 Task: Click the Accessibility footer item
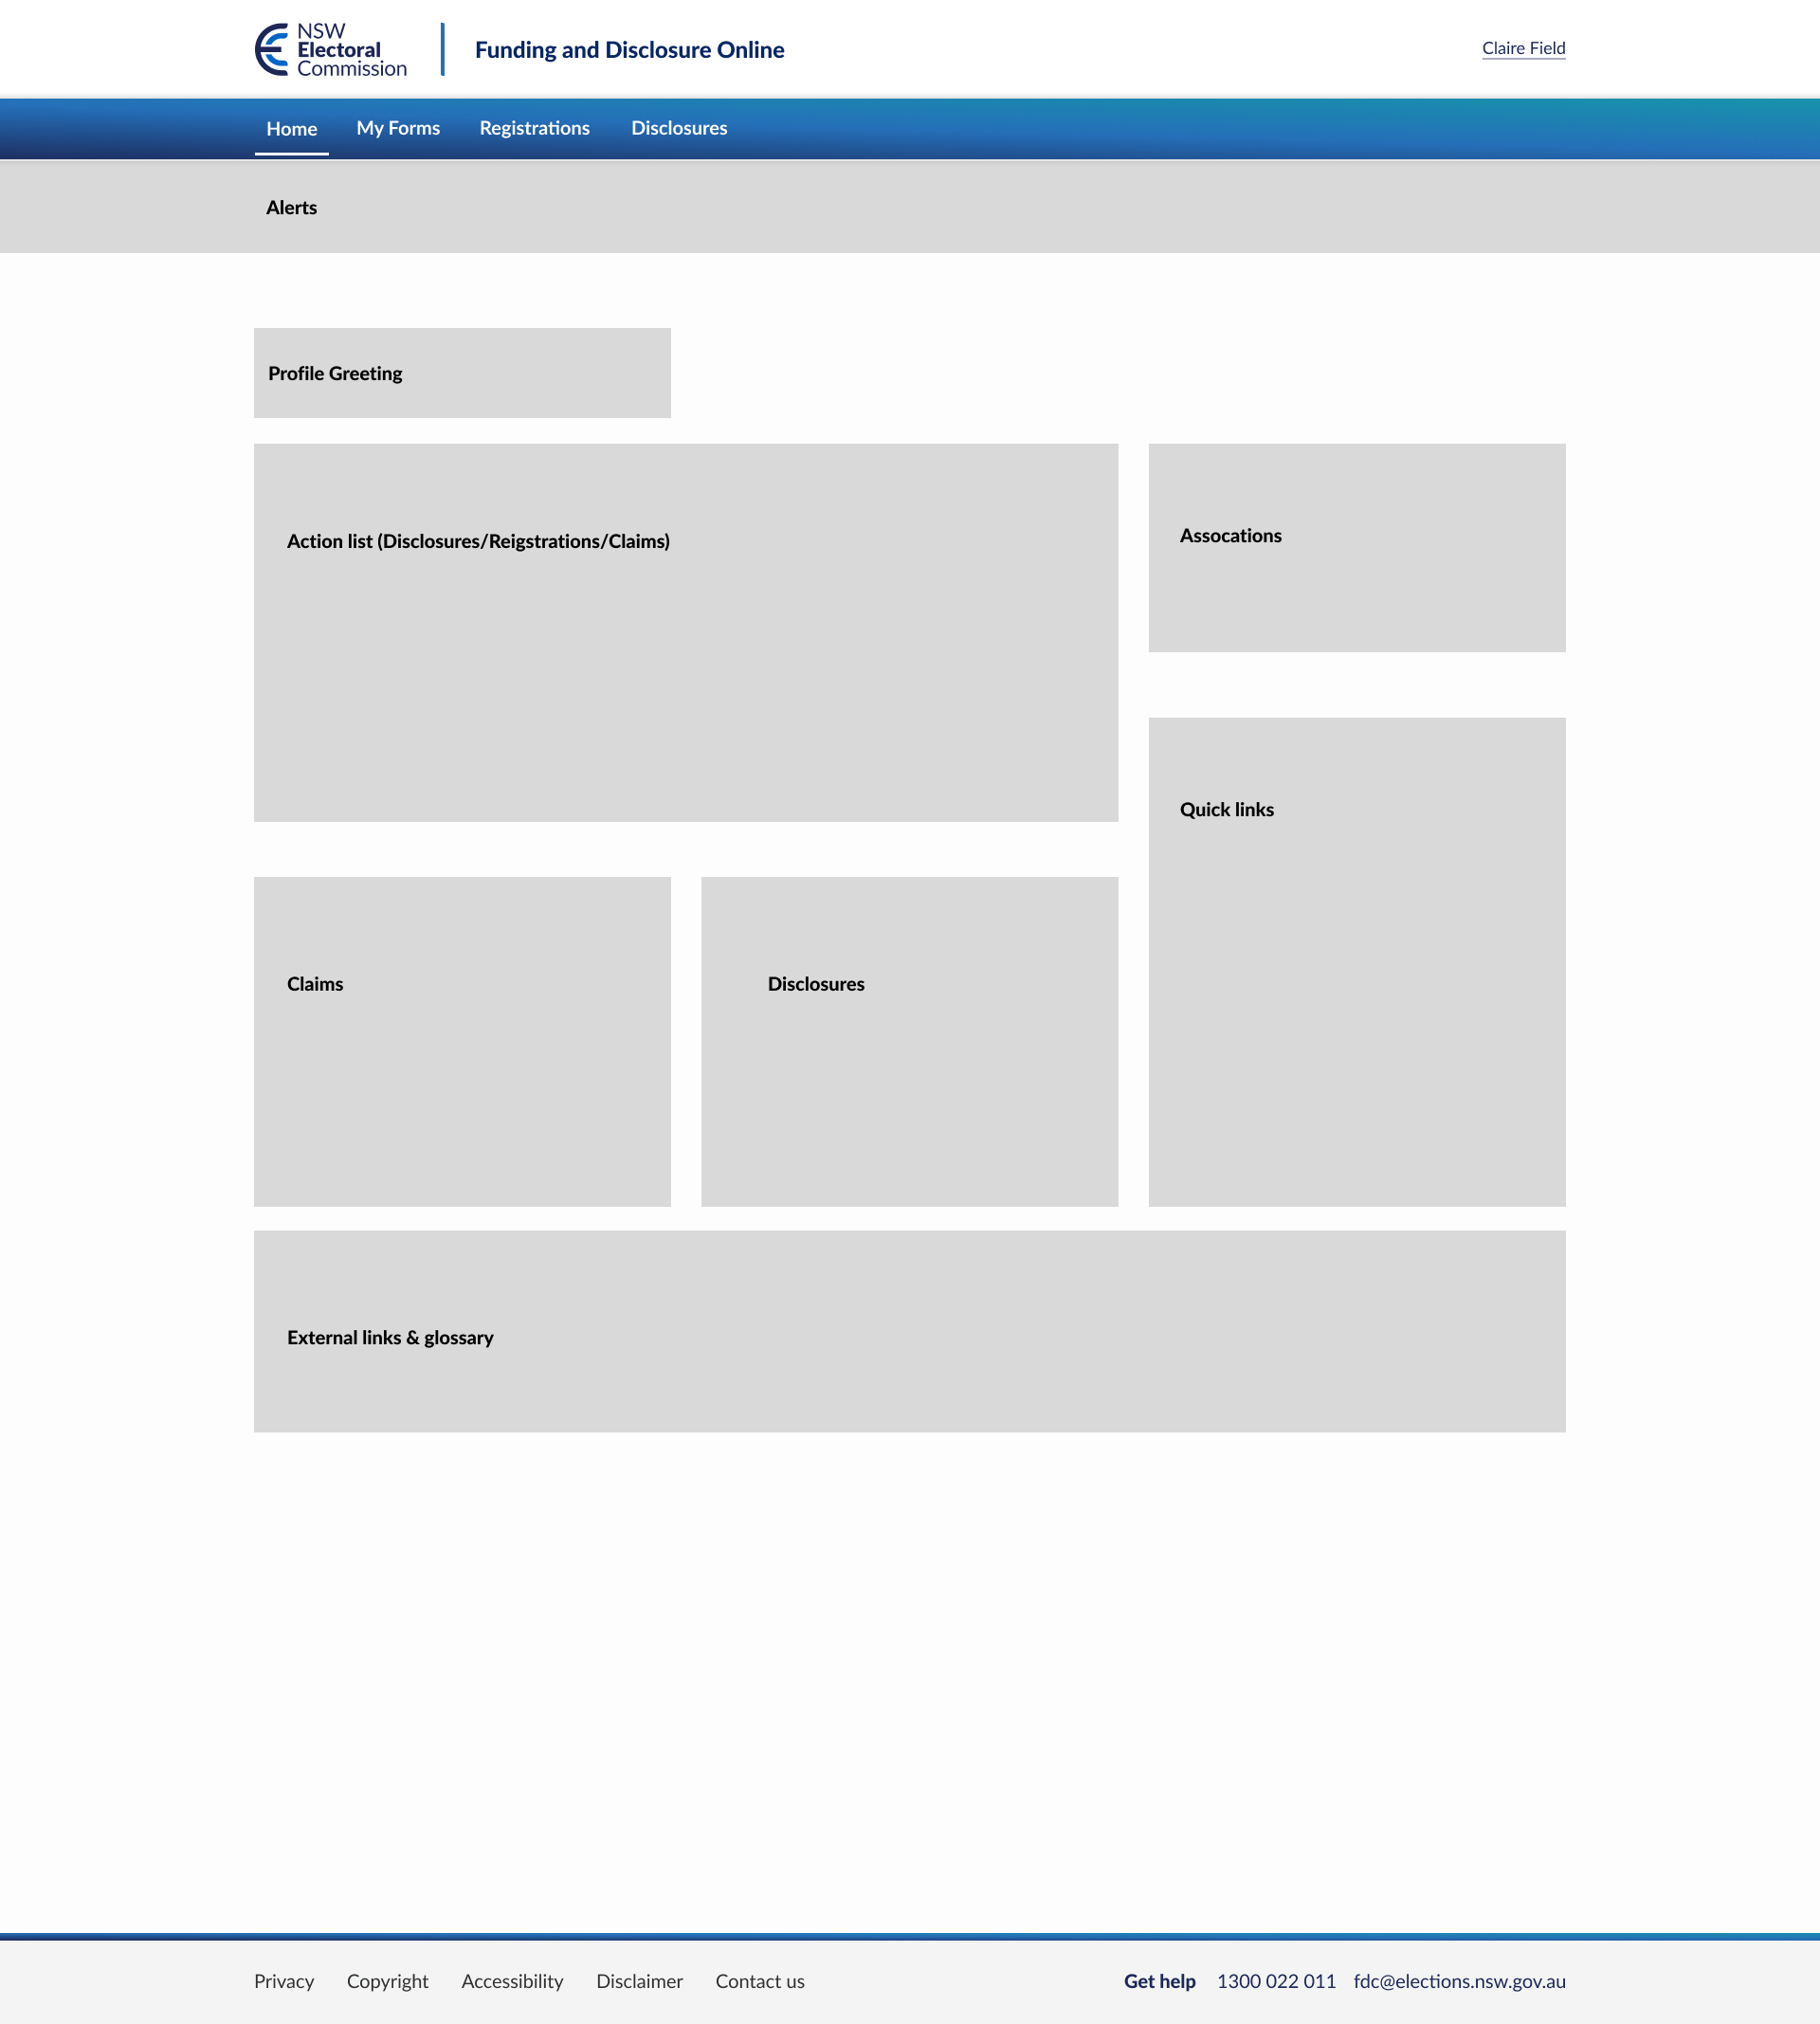click(x=509, y=1980)
